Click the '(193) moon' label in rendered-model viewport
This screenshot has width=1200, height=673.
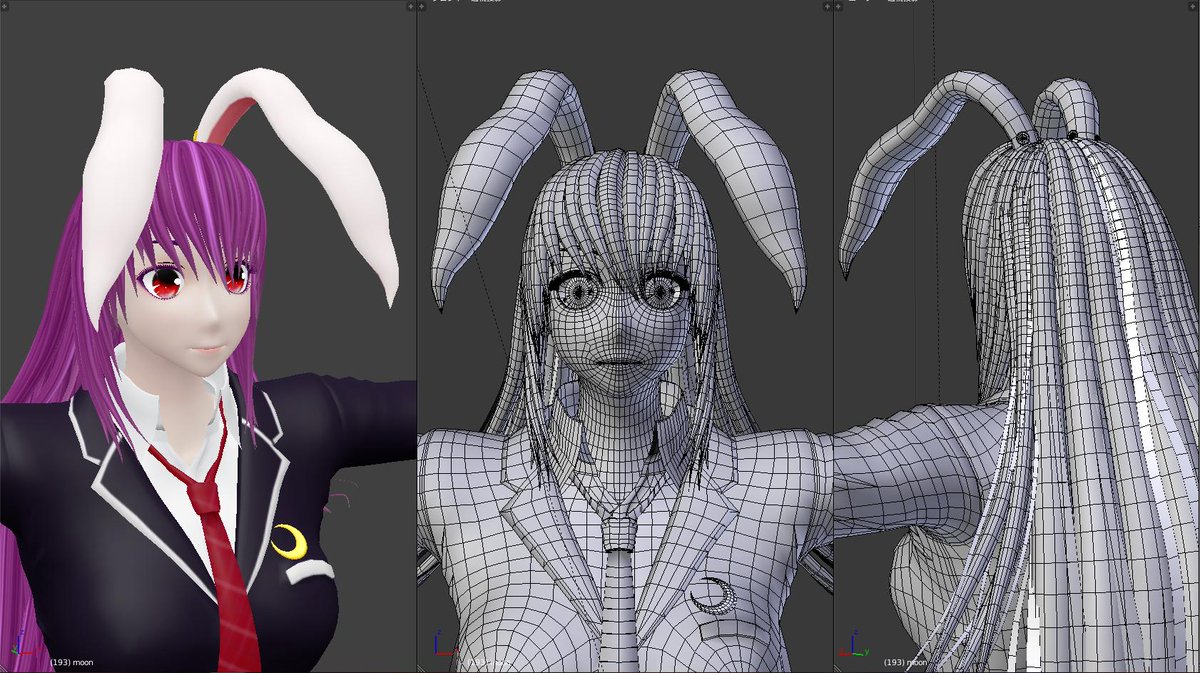(73, 662)
